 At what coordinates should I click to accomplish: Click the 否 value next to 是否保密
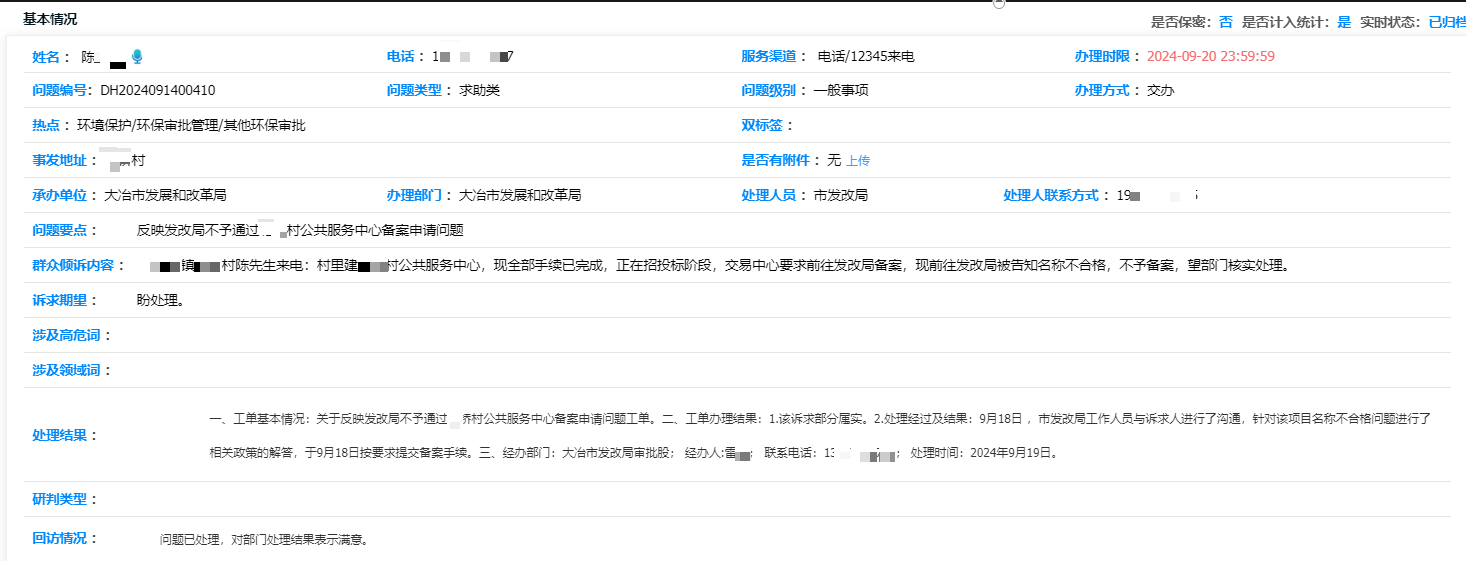1225,21
